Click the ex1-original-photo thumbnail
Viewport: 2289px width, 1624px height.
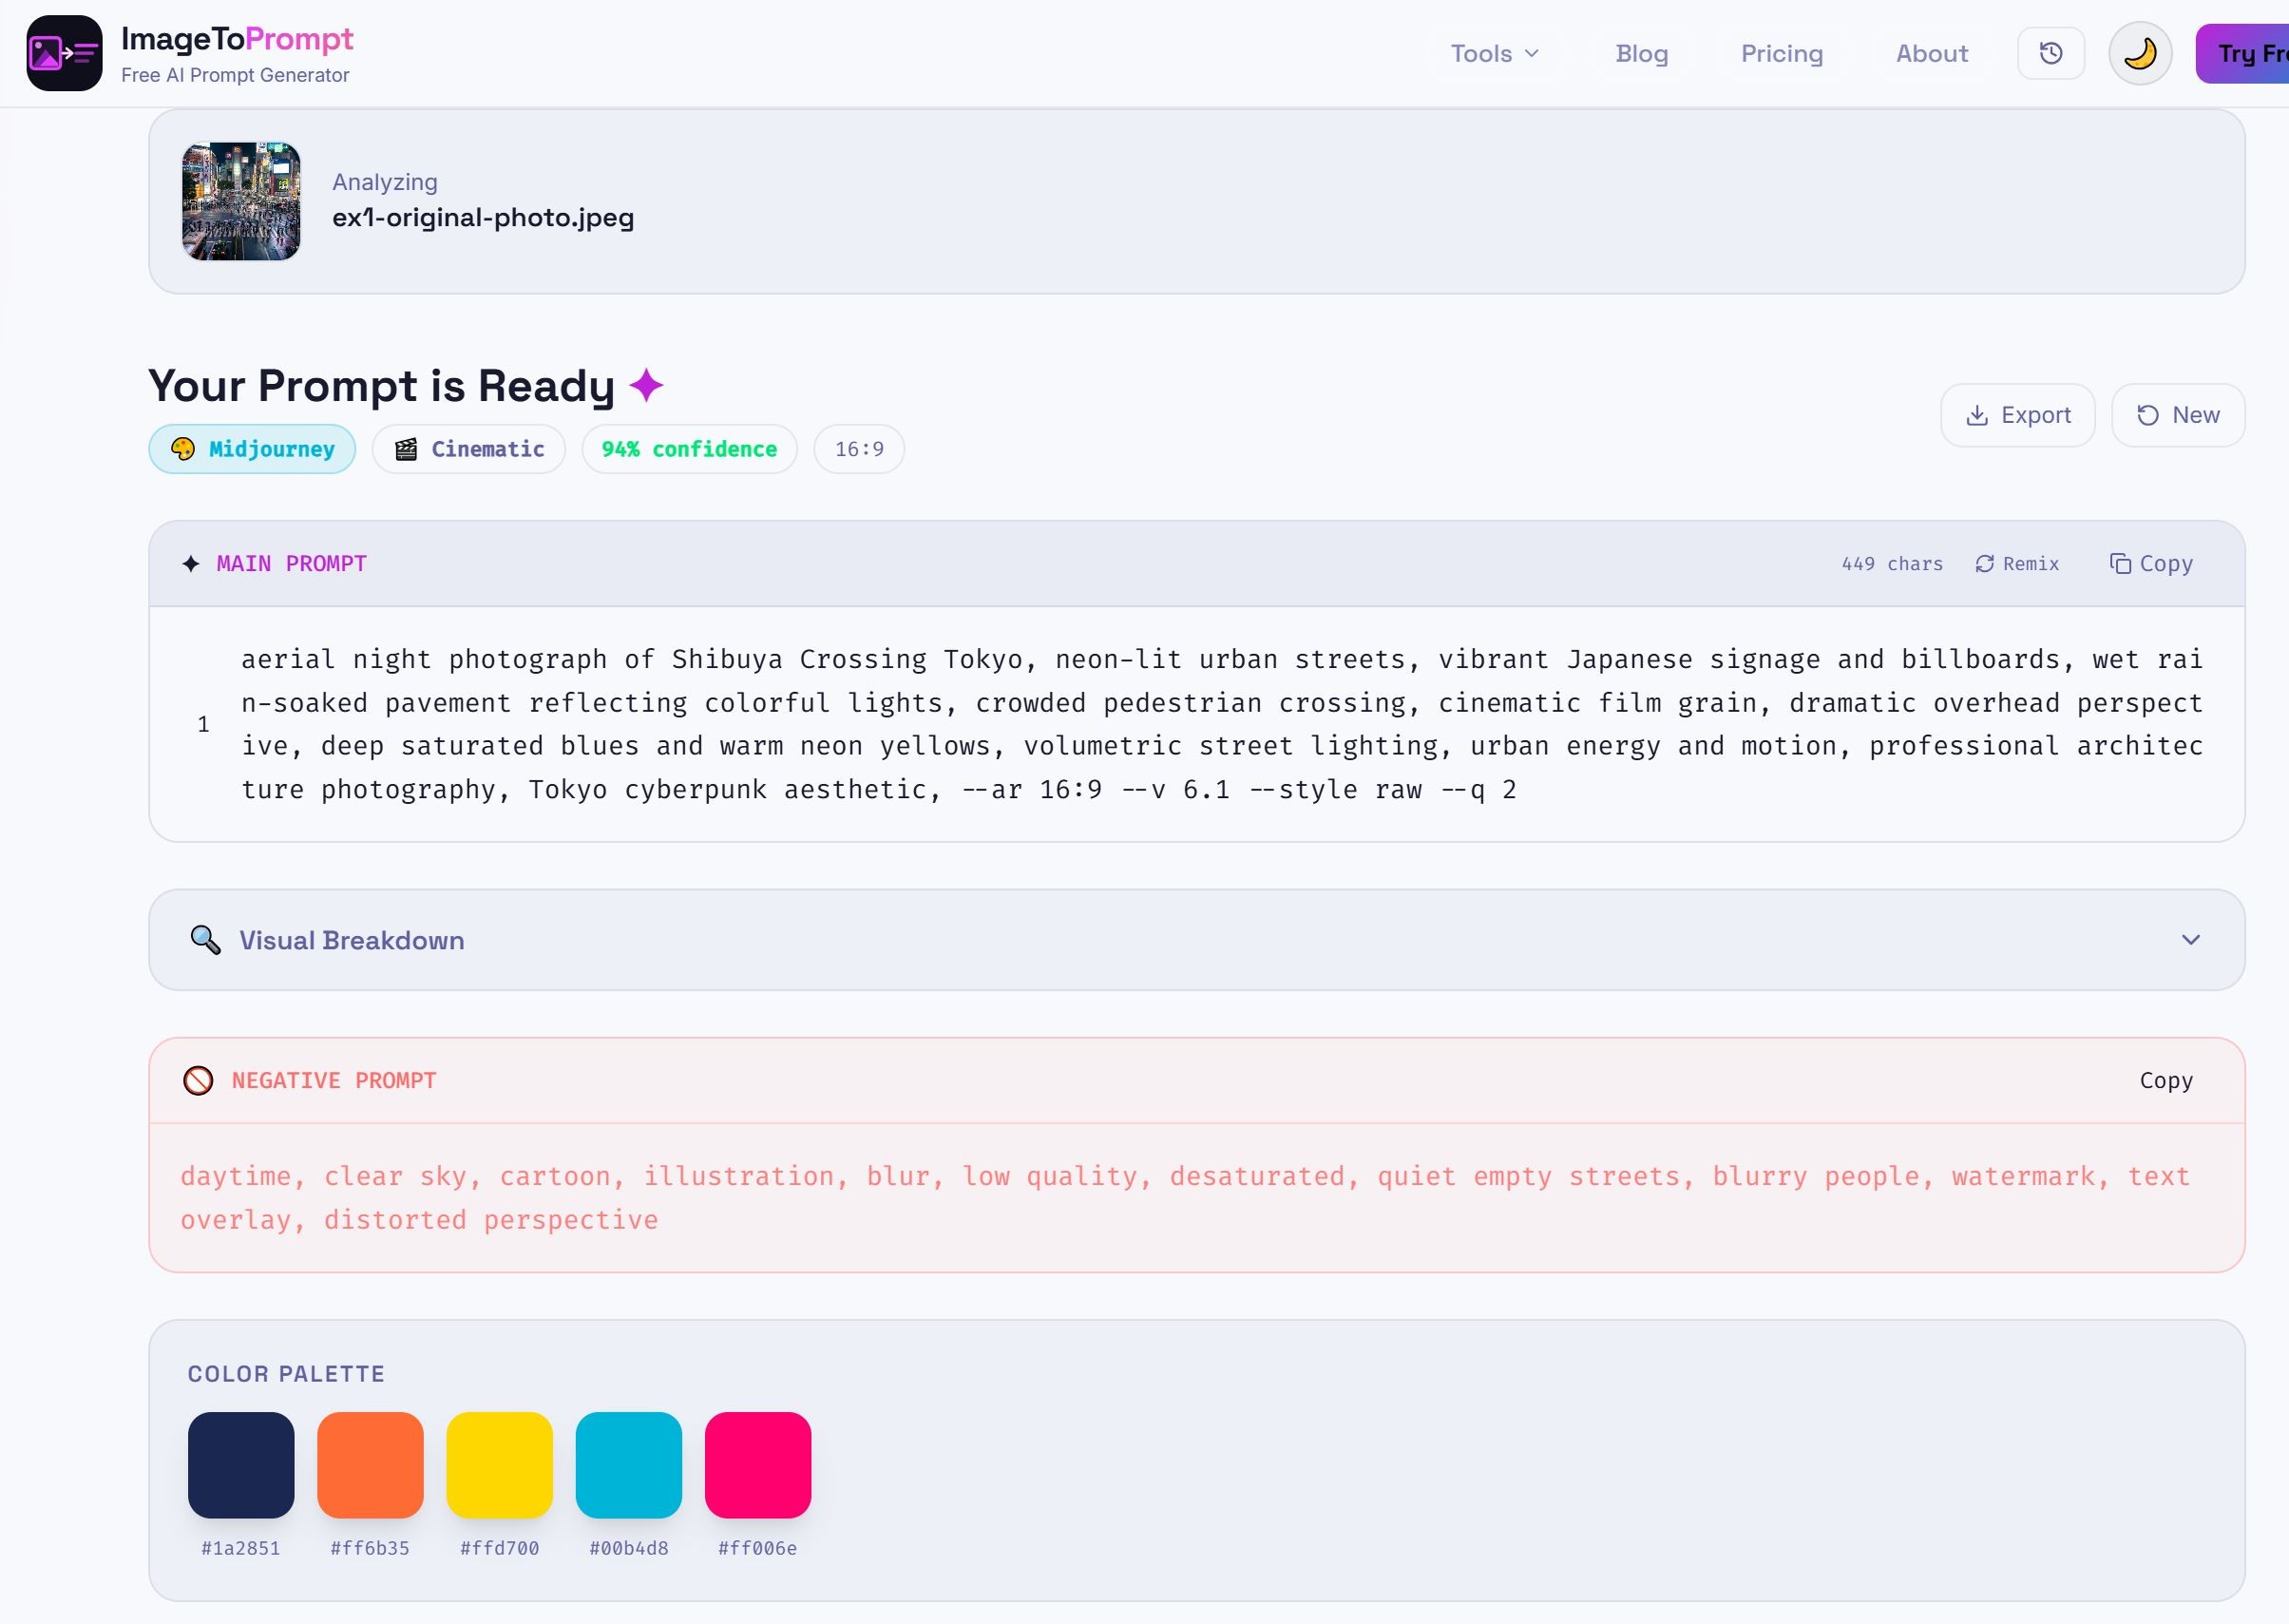(x=240, y=200)
